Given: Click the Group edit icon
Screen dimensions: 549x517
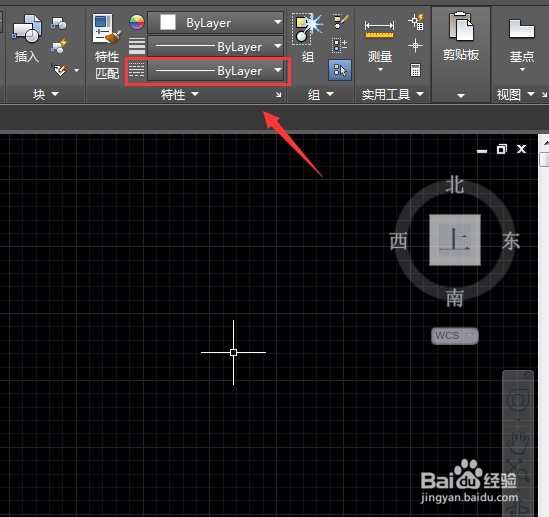Looking at the screenshot, I should [x=340, y=46].
